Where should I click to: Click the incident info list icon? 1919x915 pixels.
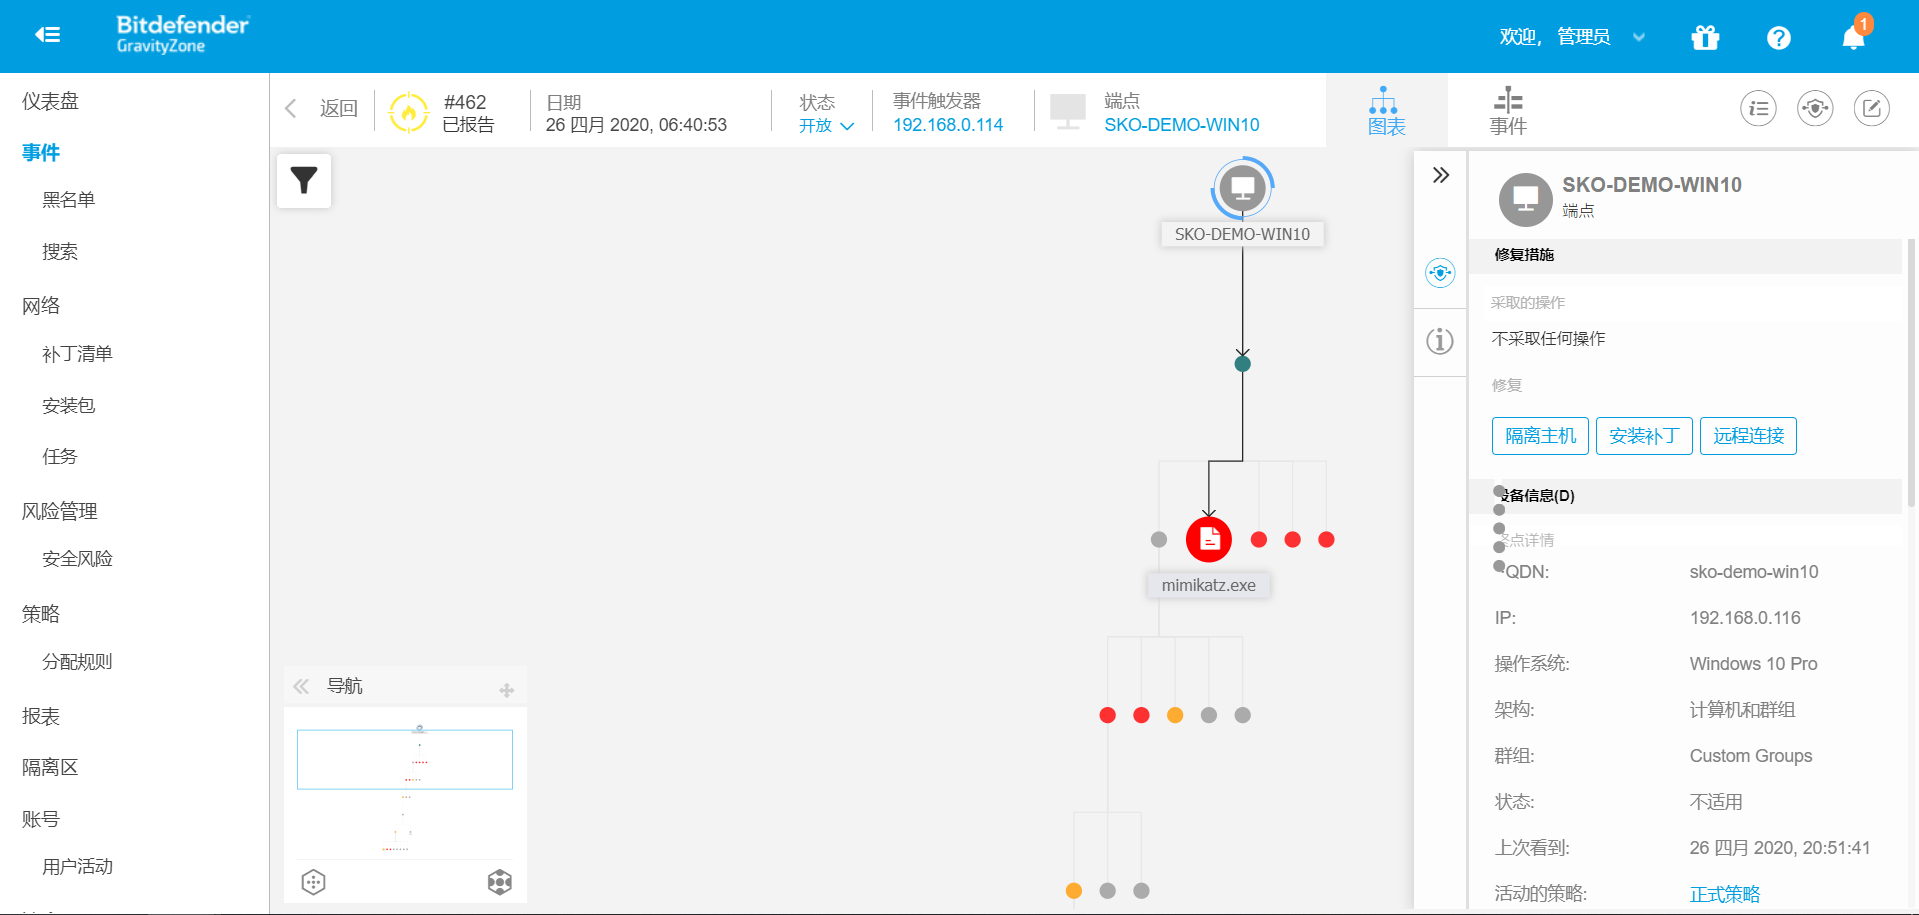pyautogui.click(x=1758, y=108)
